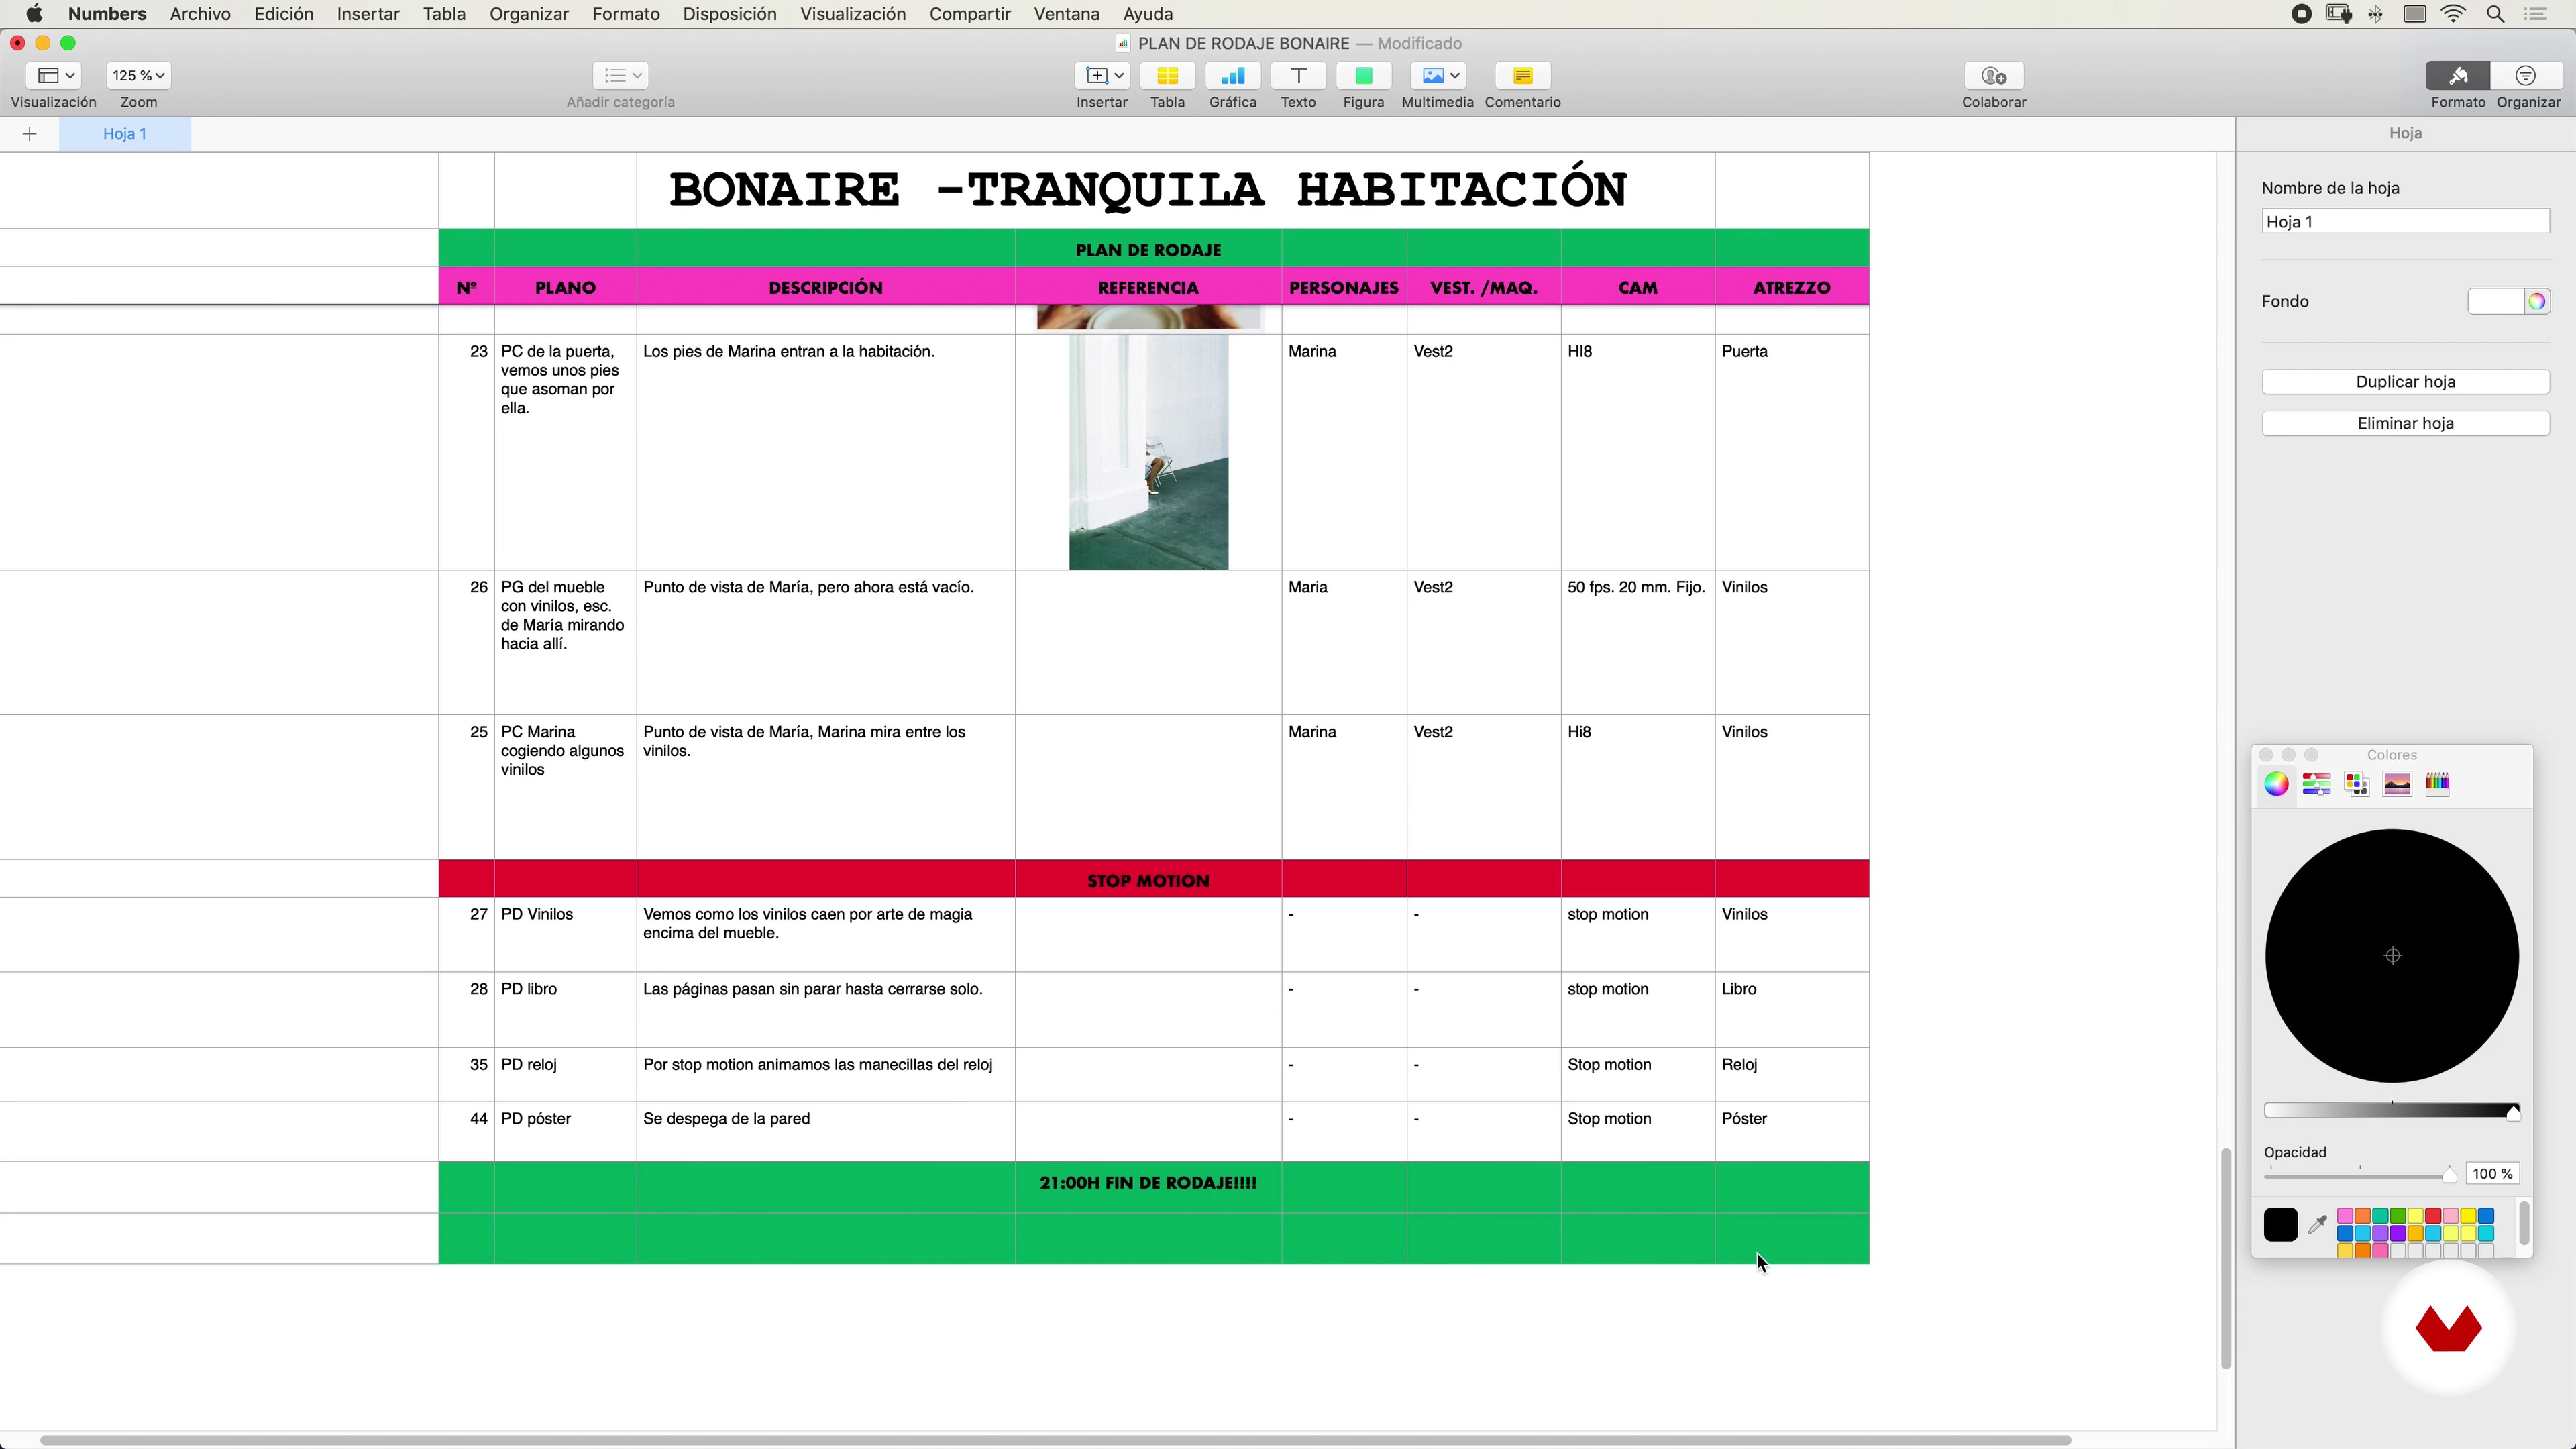Open the Gráfica chart tool
Viewport: 2576px width, 1449px height.
click(x=1232, y=76)
